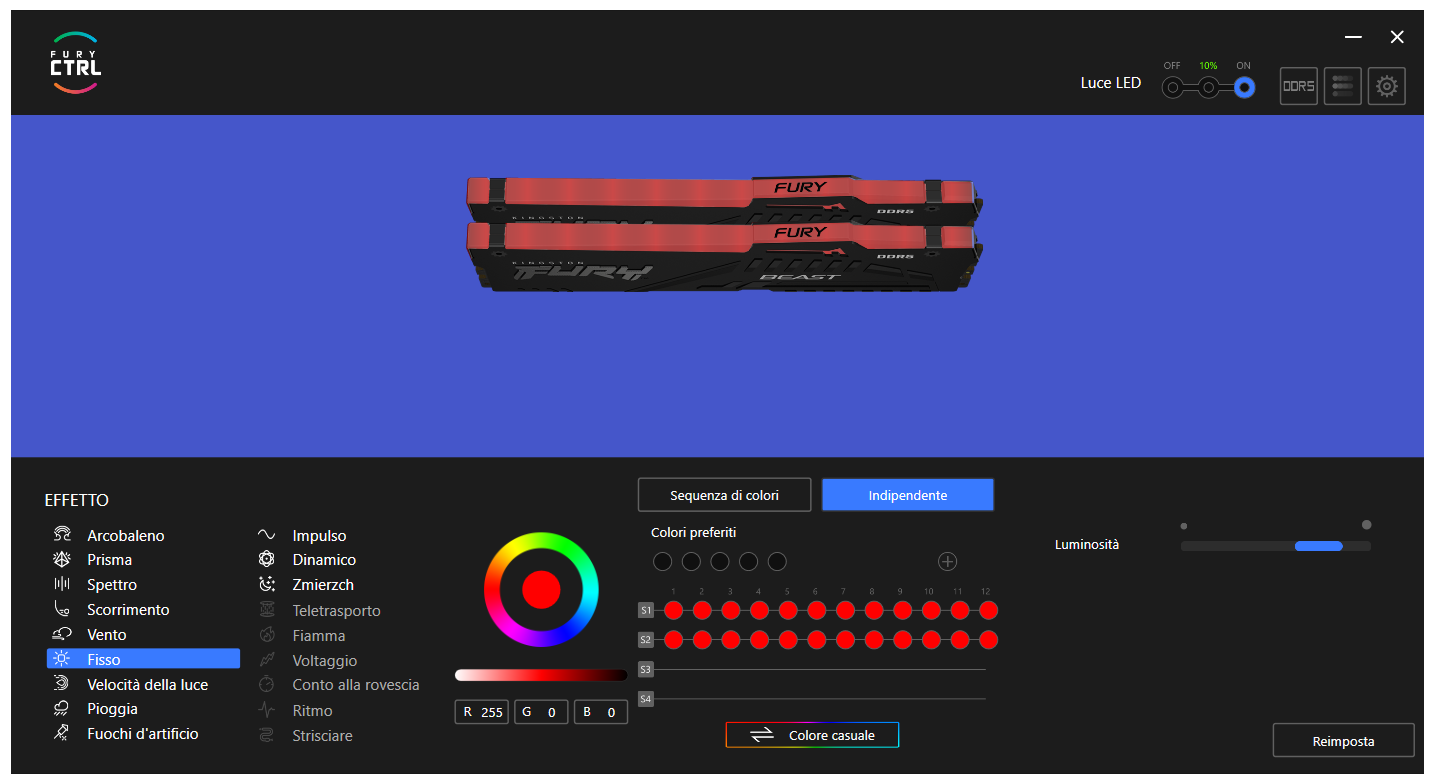The height and width of the screenshot is (776, 1432).
Task: Click the FURY CTRL logo
Action: [76, 62]
